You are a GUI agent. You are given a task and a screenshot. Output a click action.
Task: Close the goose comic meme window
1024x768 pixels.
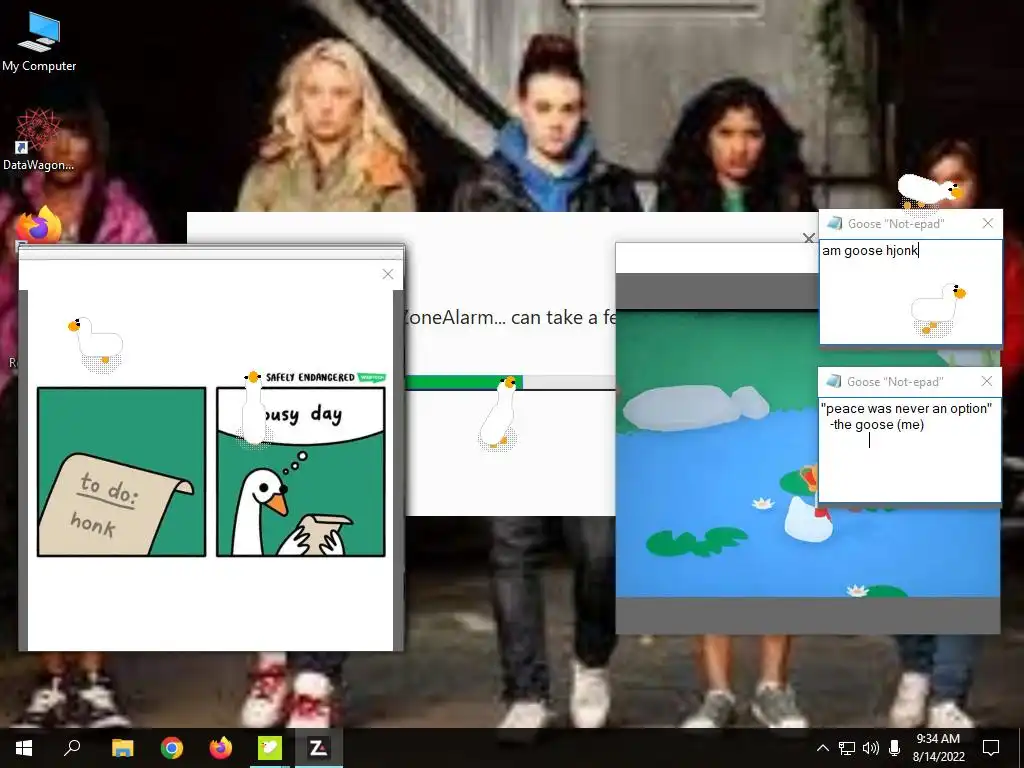[388, 274]
